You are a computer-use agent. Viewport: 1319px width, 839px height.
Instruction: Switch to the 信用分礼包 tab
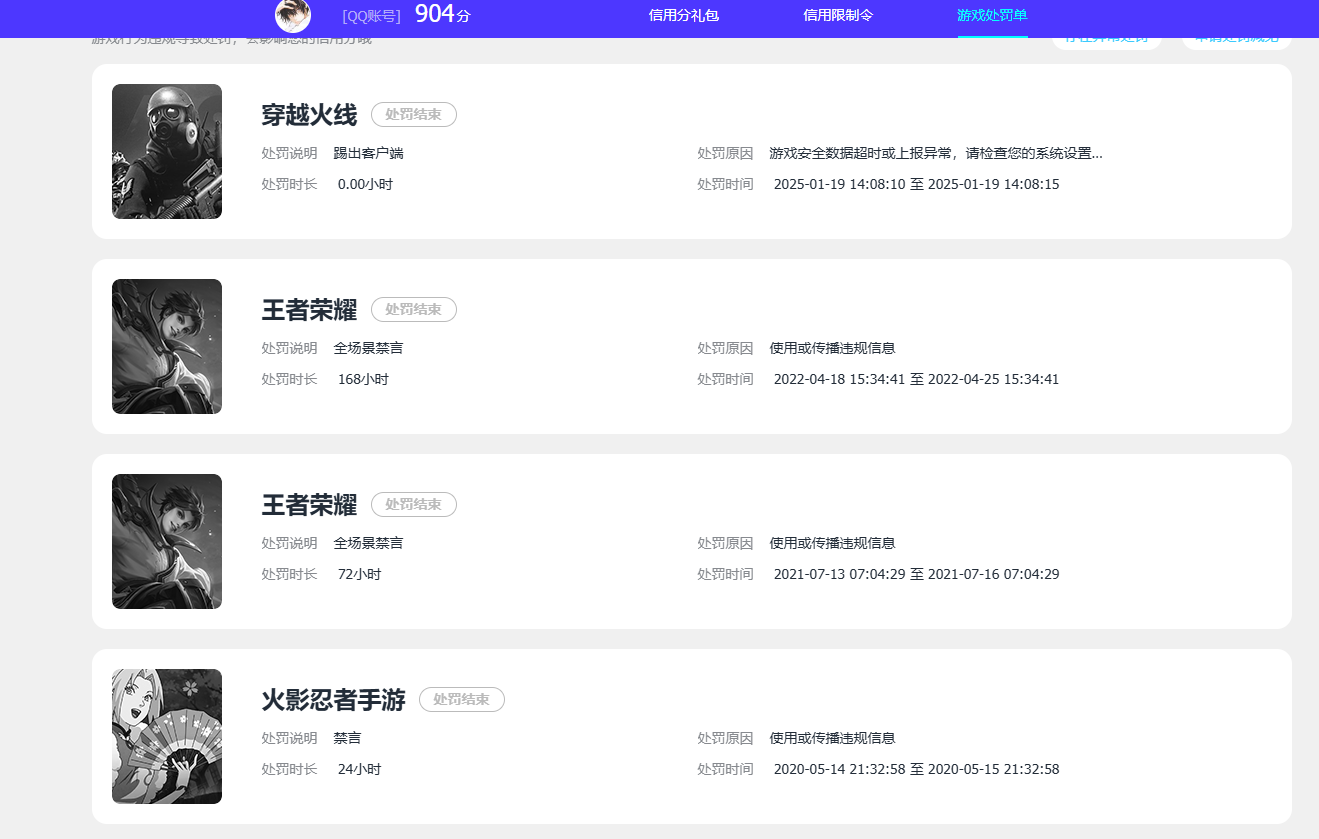[684, 16]
